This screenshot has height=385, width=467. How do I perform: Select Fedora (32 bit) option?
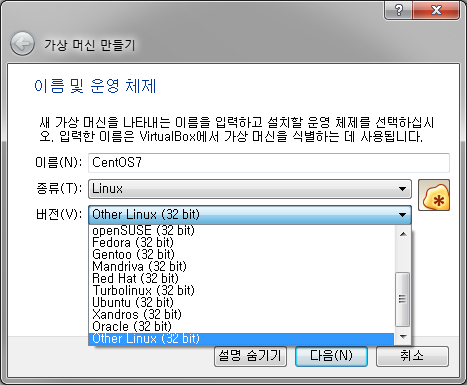(241, 242)
